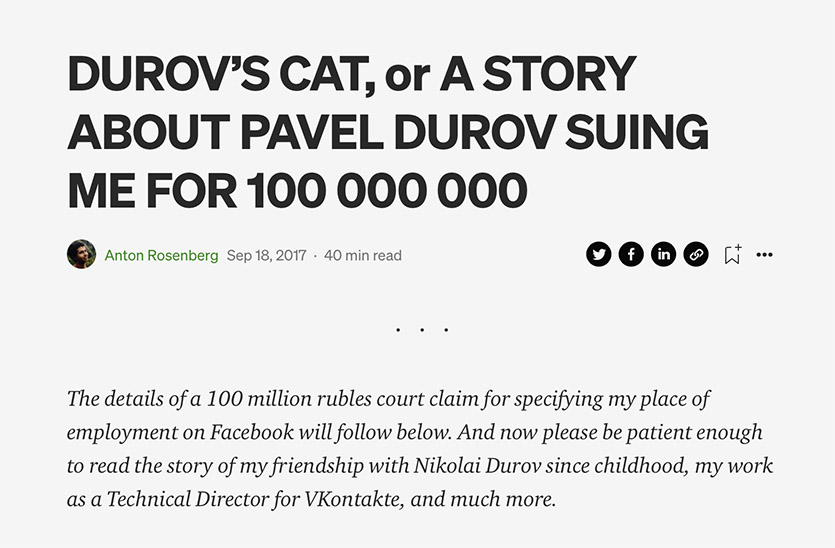Share the article on Facebook
This screenshot has width=835, height=548.
click(x=631, y=254)
